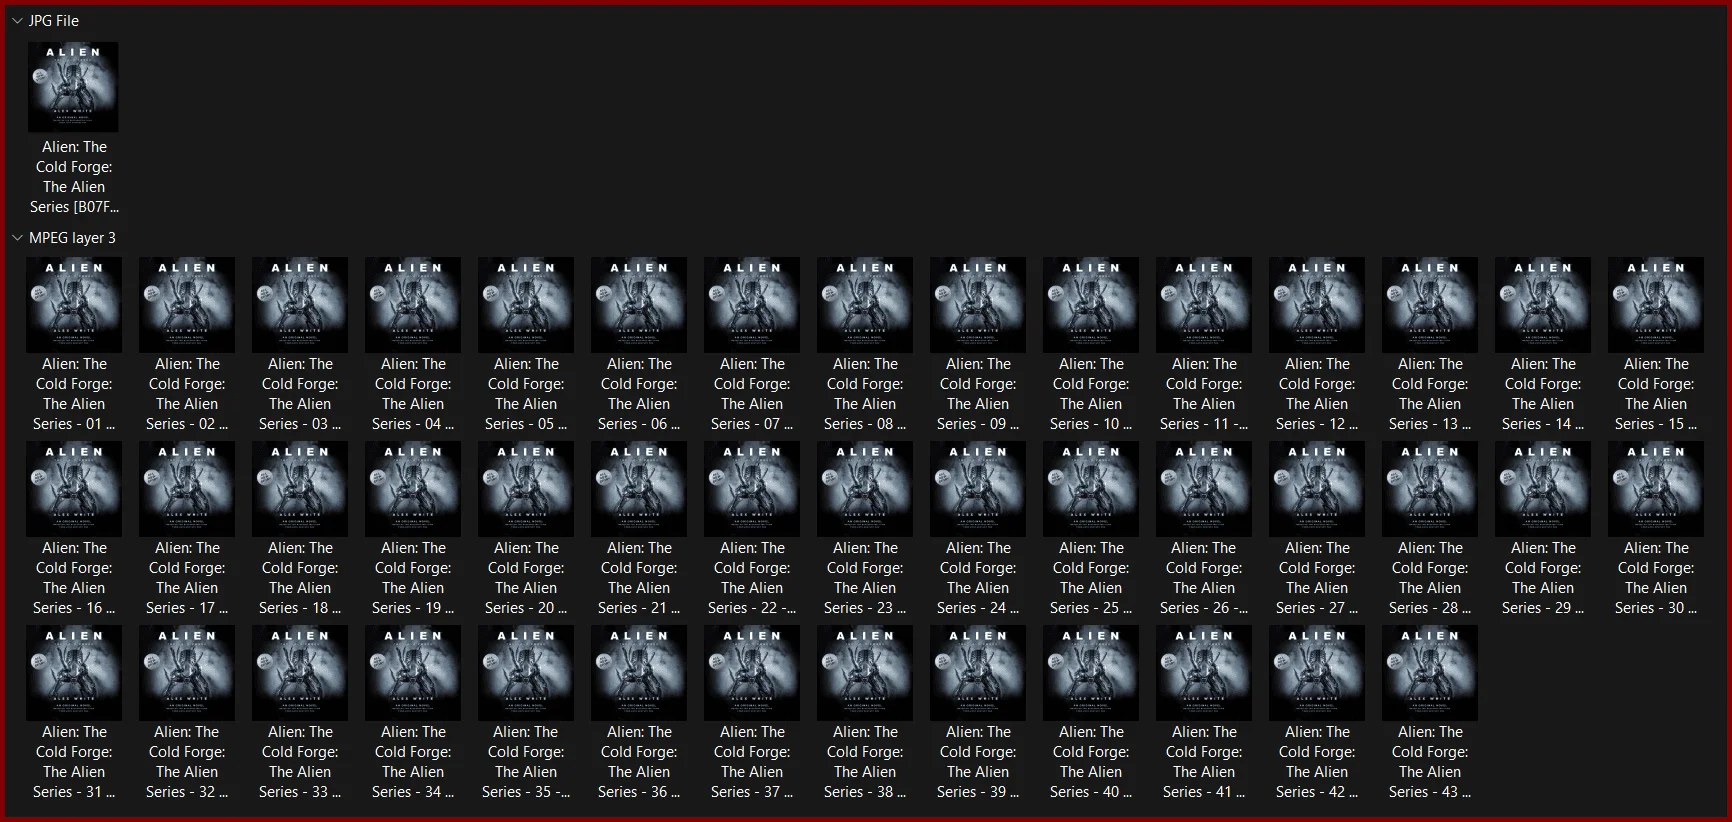Select MP3 thumbnail for Series - 01

coord(74,305)
